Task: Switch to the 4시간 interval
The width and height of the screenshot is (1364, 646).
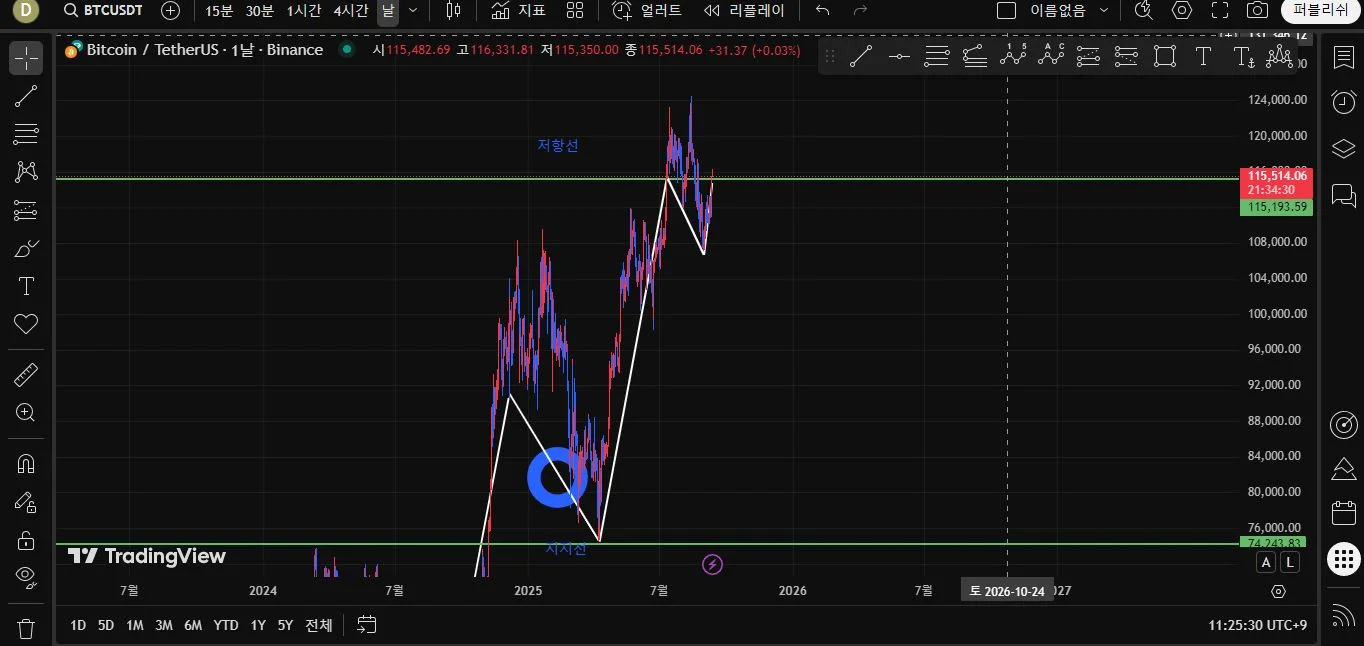Action: point(351,10)
